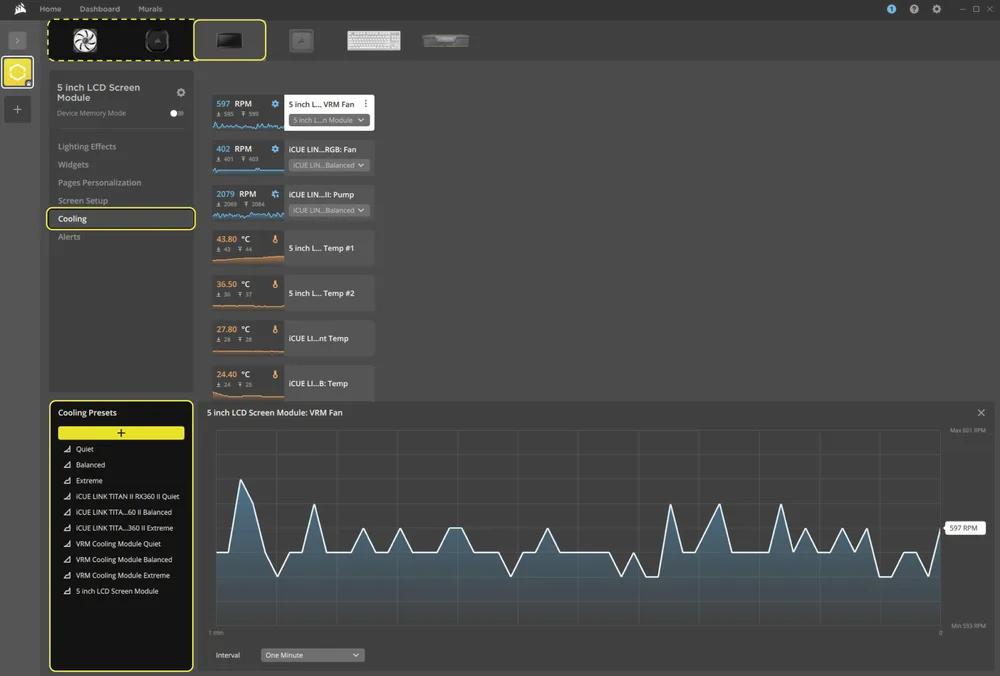Open Screen Setup section

(x=83, y=200)
